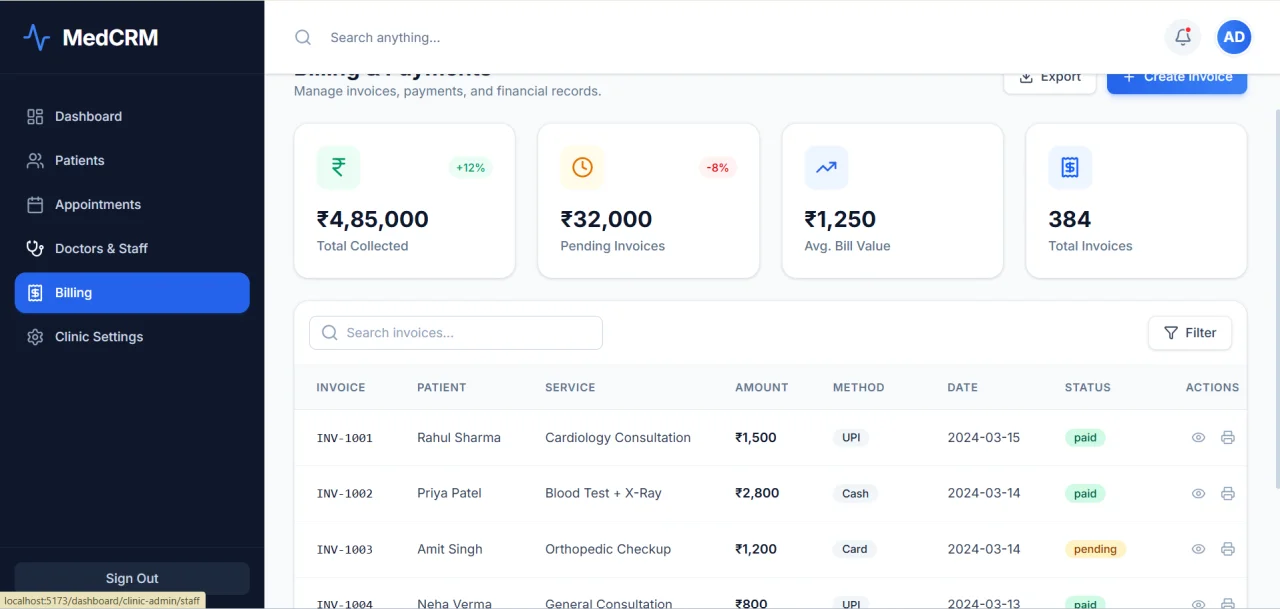Click Cardiology Consultation service cell
The height and width of the screenshot is (609, 1280).
(x=618, y=437)
